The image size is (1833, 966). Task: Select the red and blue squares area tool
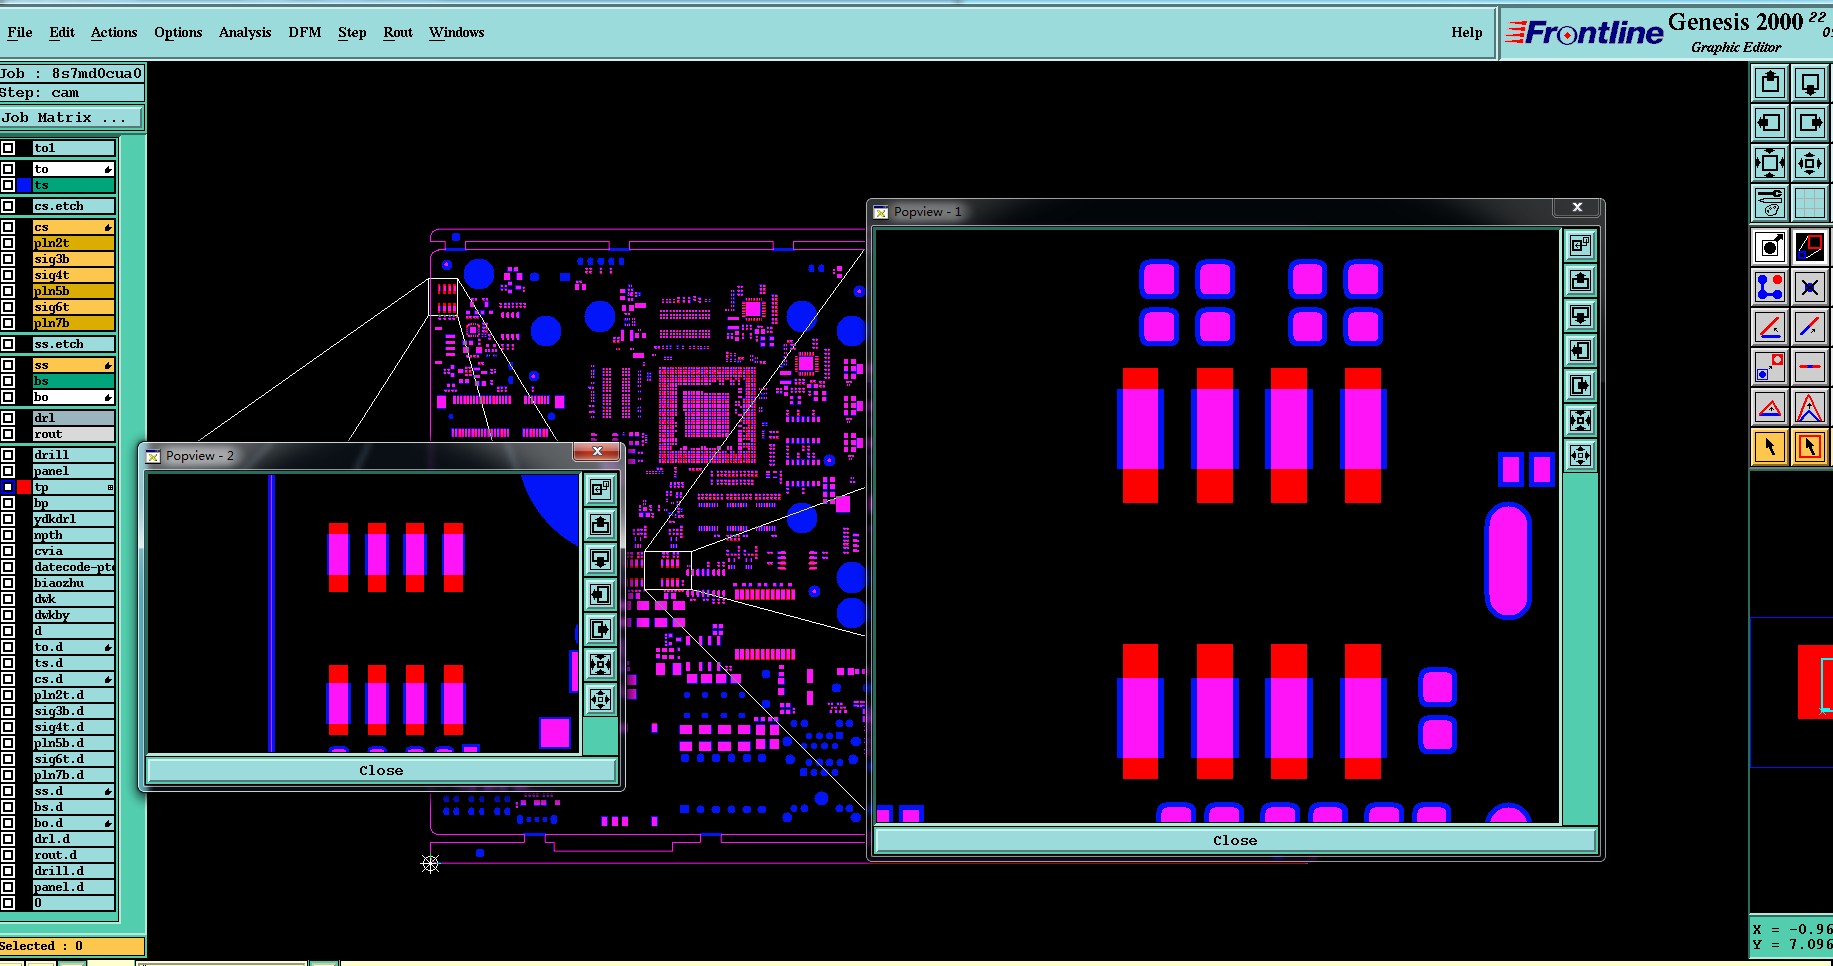[x=1810, y=247]
